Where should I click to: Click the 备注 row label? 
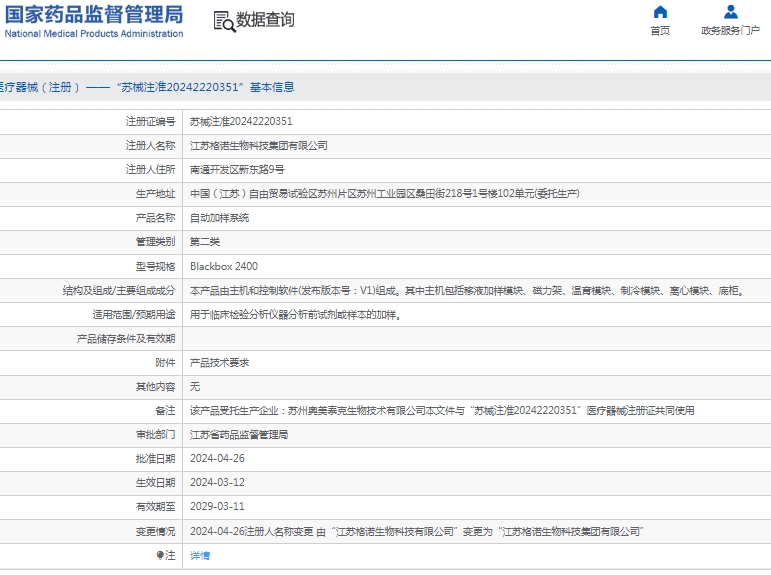[165, 411]
